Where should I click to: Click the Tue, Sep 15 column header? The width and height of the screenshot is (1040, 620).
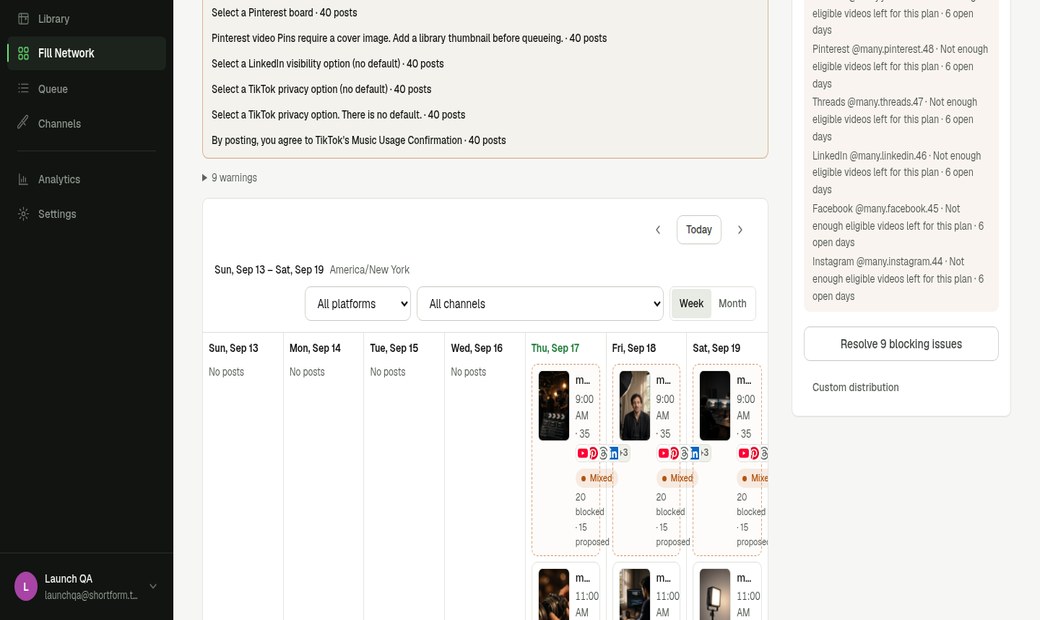[394, 348]
